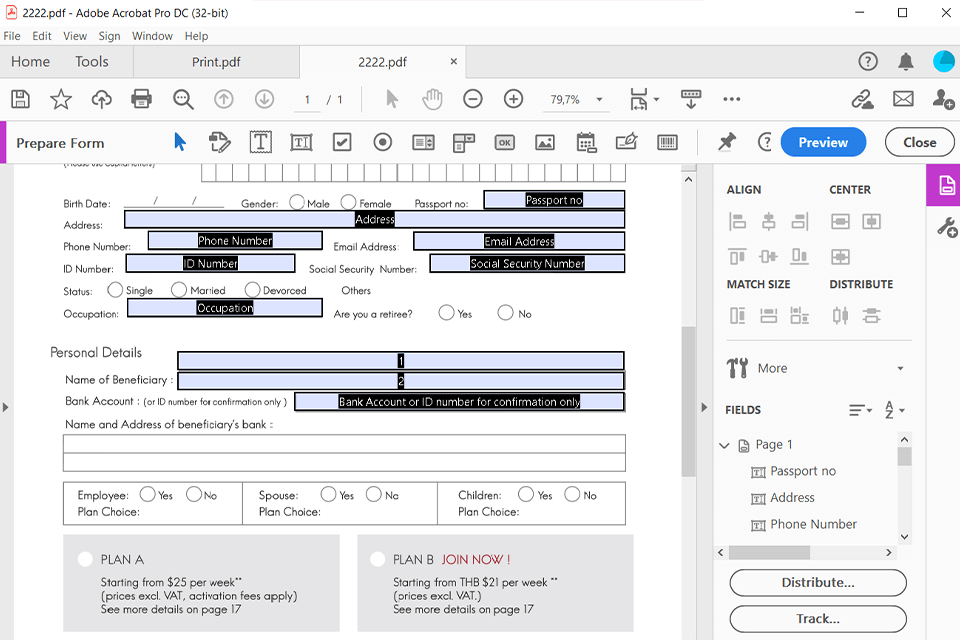Select the Devorced status radio button
The width and height of the screenshot is (960, 640).
pos(252,290)
